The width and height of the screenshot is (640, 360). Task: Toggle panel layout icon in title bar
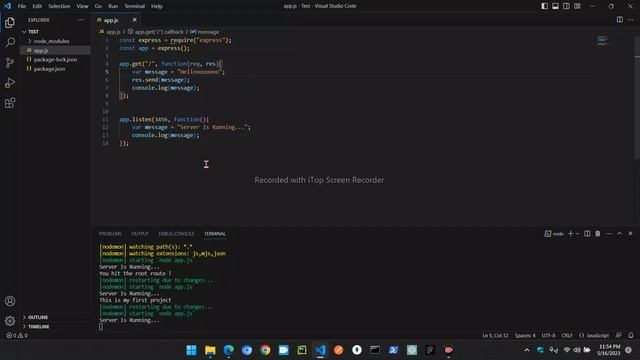(556, 6)
